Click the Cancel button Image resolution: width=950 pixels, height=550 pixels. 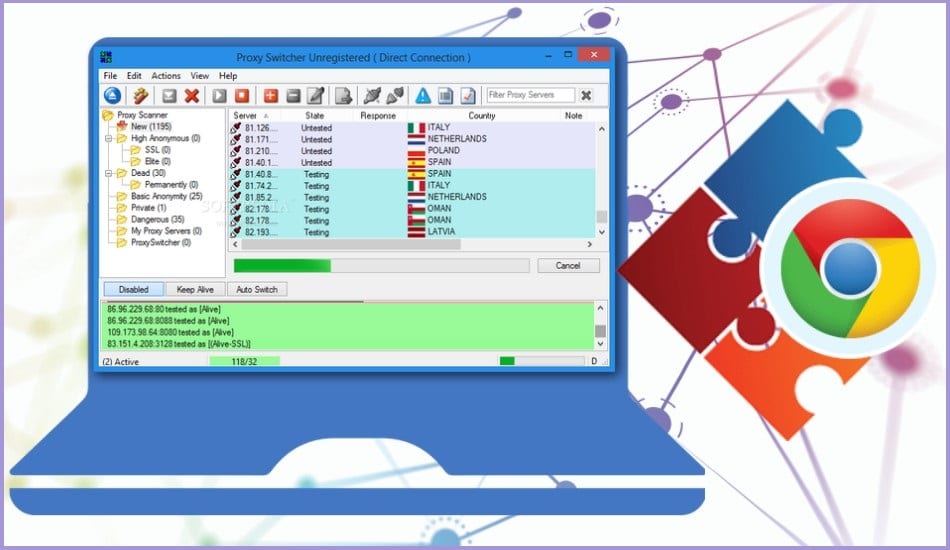568,266
